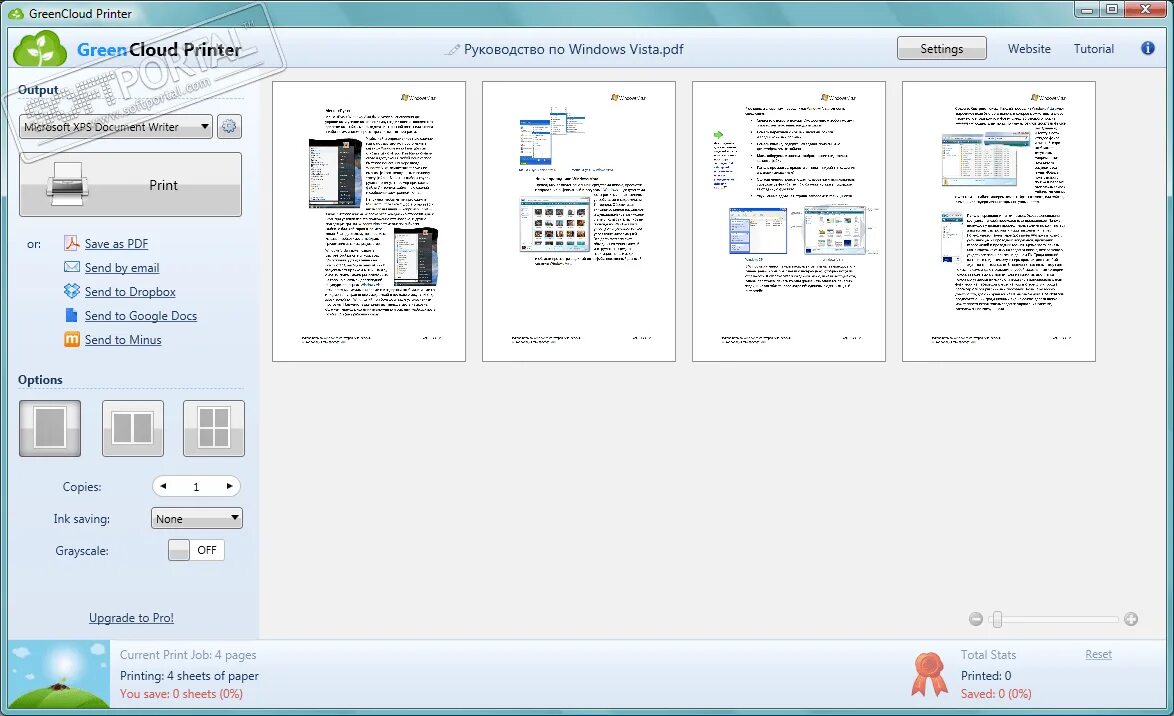Click the zoom slider handle
The height and width of the screenshot is (716, 1174).
pyautogui.click(x=997, y=619)
